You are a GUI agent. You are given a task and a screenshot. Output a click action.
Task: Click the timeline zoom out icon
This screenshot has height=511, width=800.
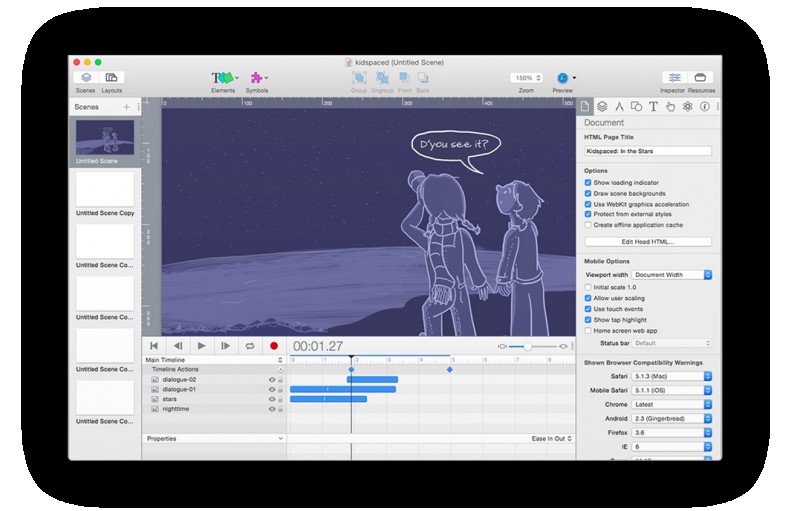(503, 347)
